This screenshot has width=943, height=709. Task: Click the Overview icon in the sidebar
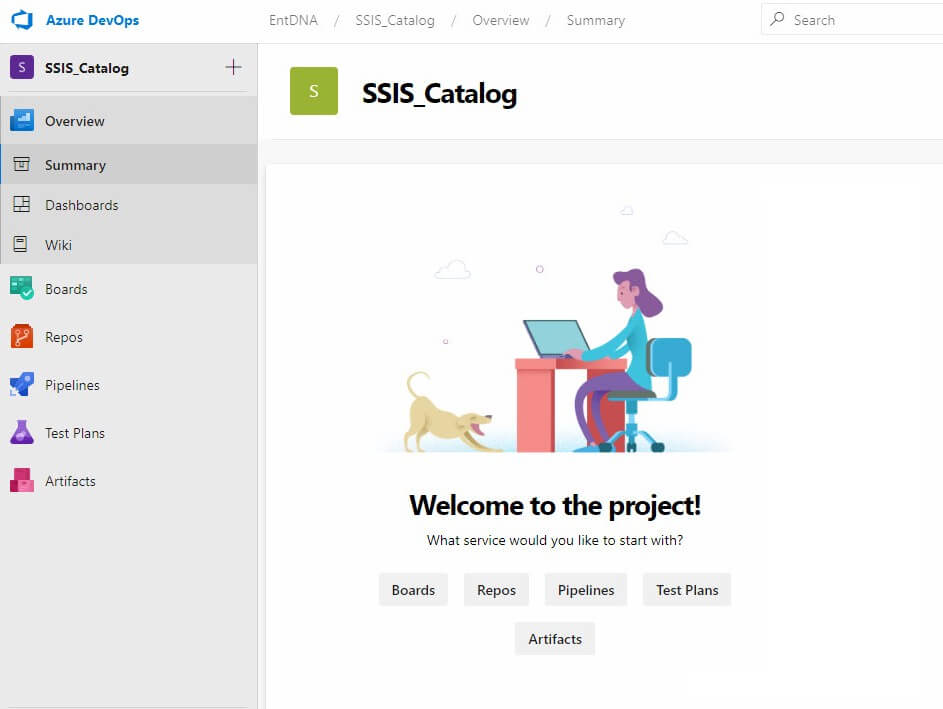pos(22,120)
